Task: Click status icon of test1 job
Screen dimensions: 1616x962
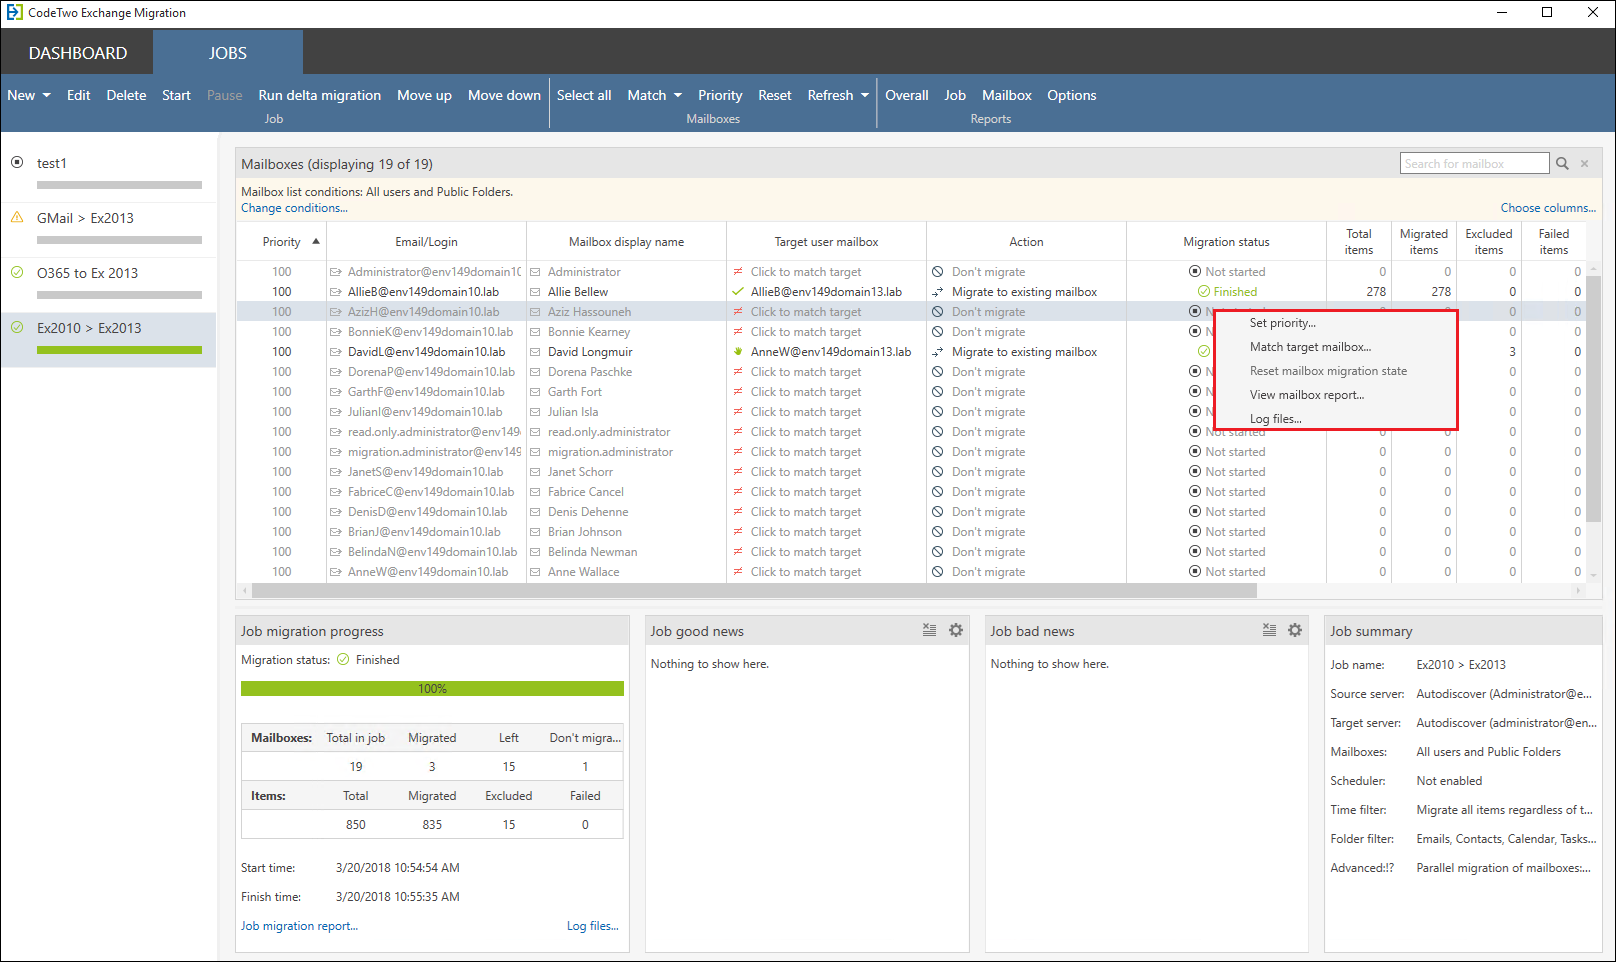Action: coord(17,162)
